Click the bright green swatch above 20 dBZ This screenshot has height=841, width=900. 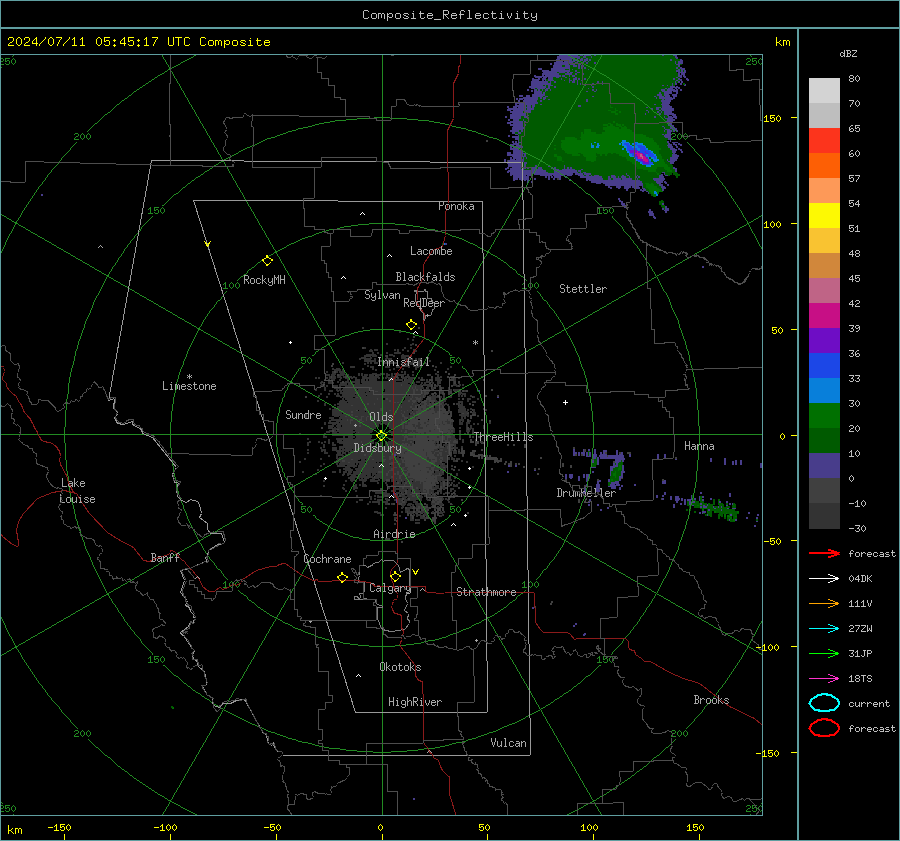[x=824, y=416]
